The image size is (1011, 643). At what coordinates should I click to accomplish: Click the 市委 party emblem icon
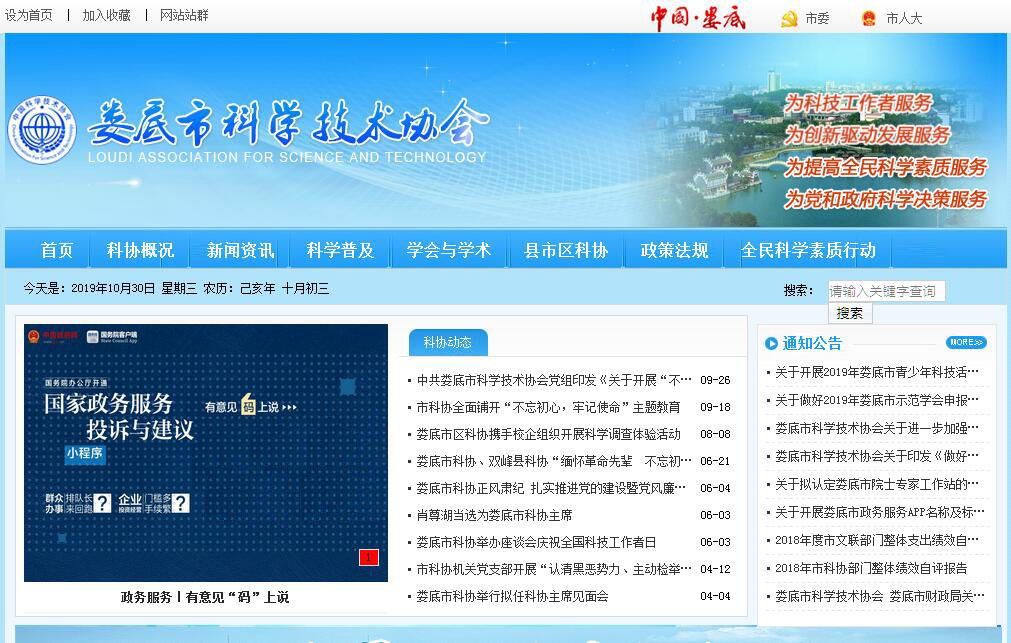click(x=789, y=18)
